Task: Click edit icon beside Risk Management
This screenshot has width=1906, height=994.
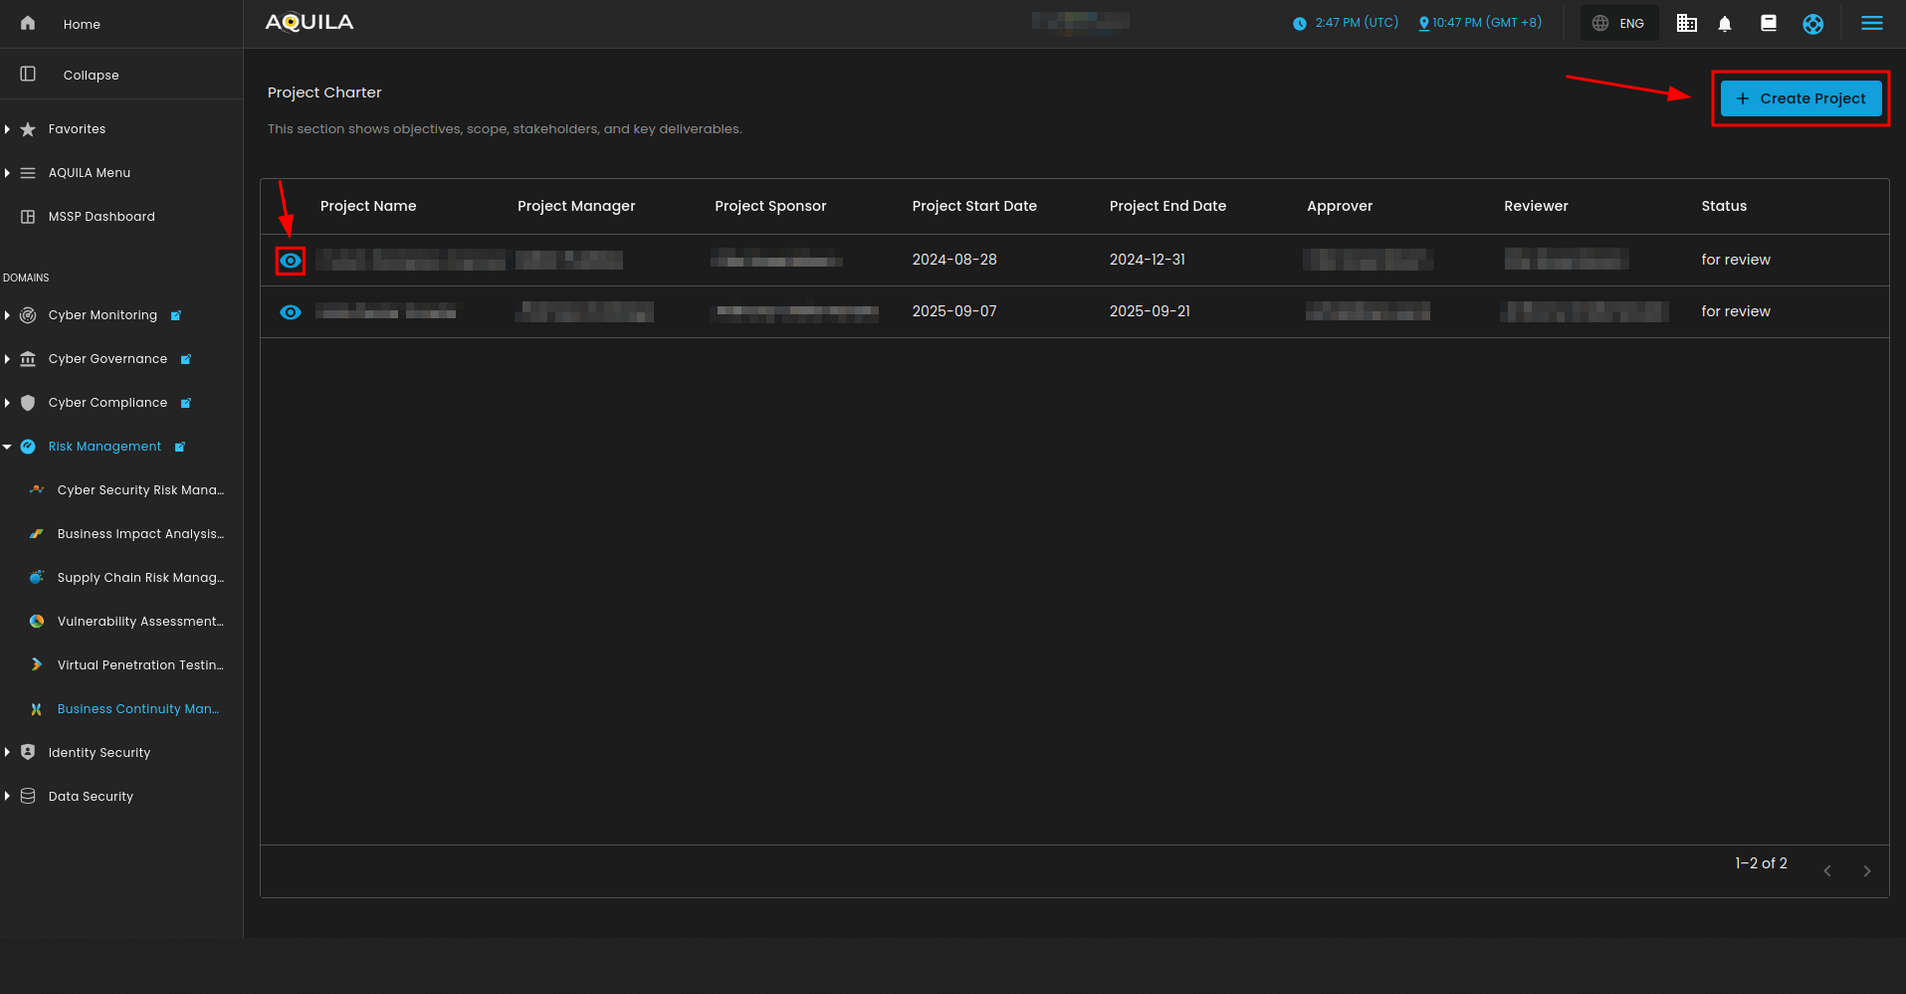Action: 180,447
